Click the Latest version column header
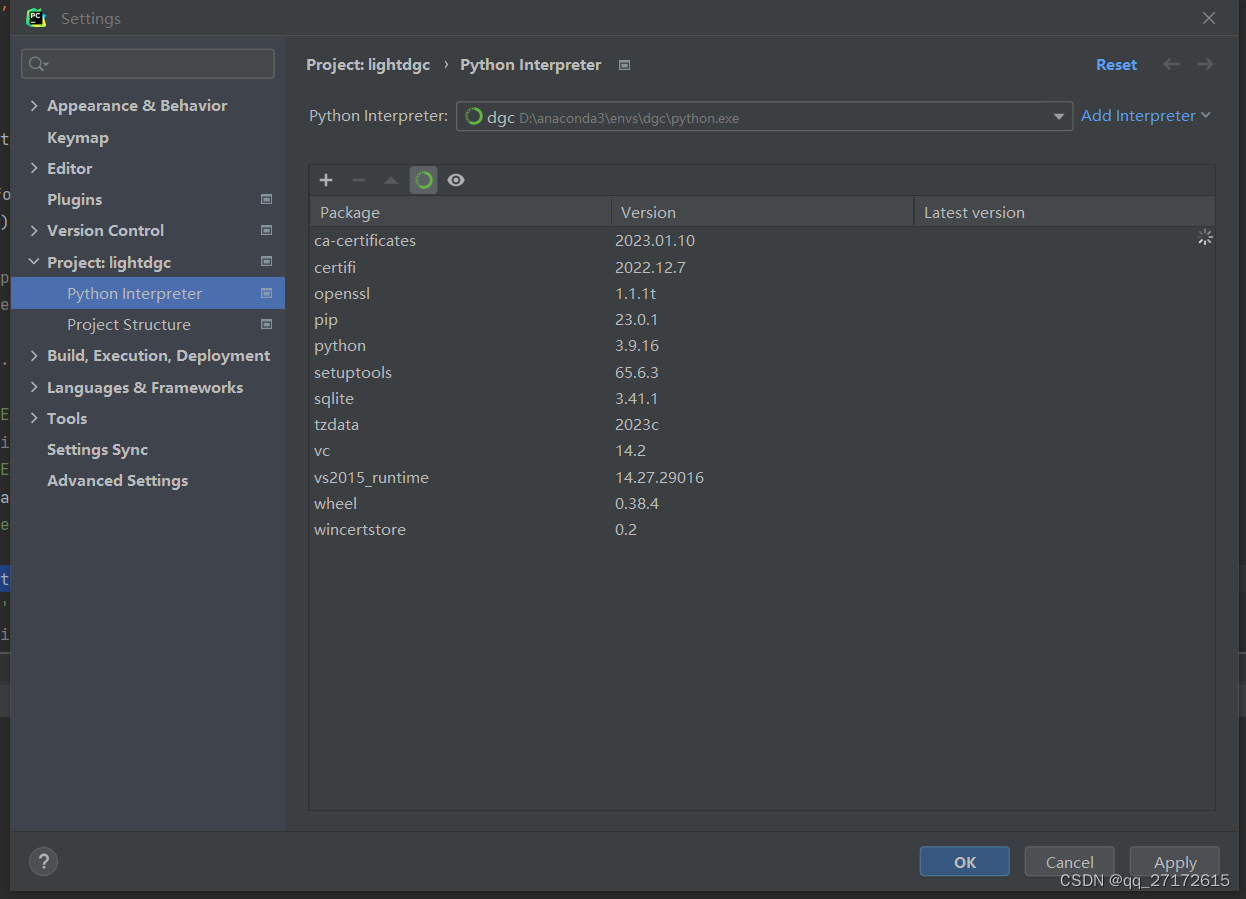Viewport: 1246px width, 899px height. pyautogui.click(x=1064, y=212)
